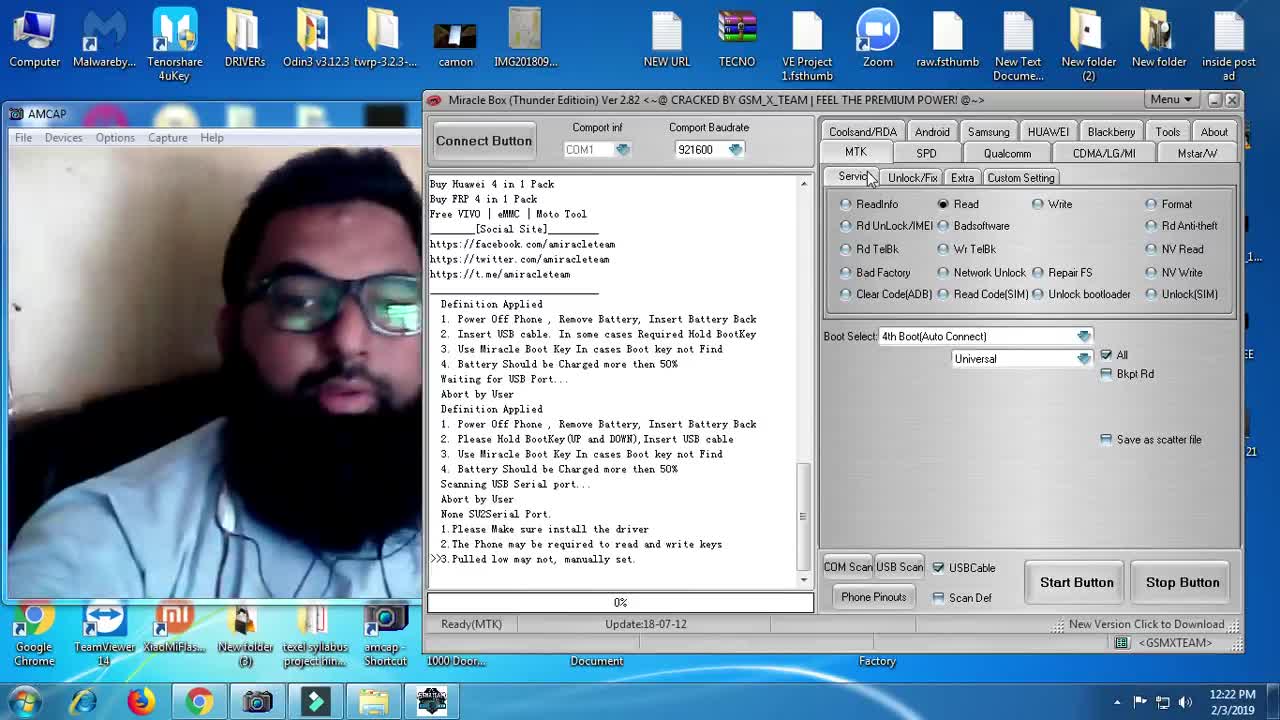This screenshot has width=1280, height=720.
Task: Expand the Boot Select dropdown
Action: pyautogui.click(x=1084, y=337)
